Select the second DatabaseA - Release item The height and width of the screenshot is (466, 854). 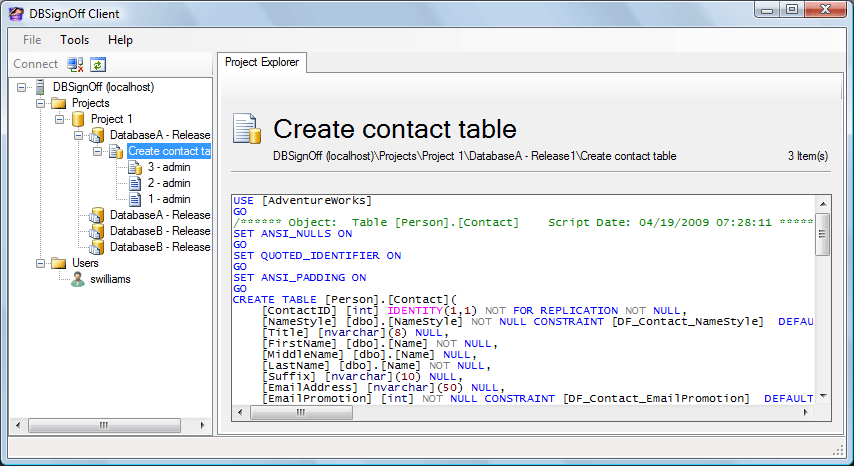click(x=160, y=215)
